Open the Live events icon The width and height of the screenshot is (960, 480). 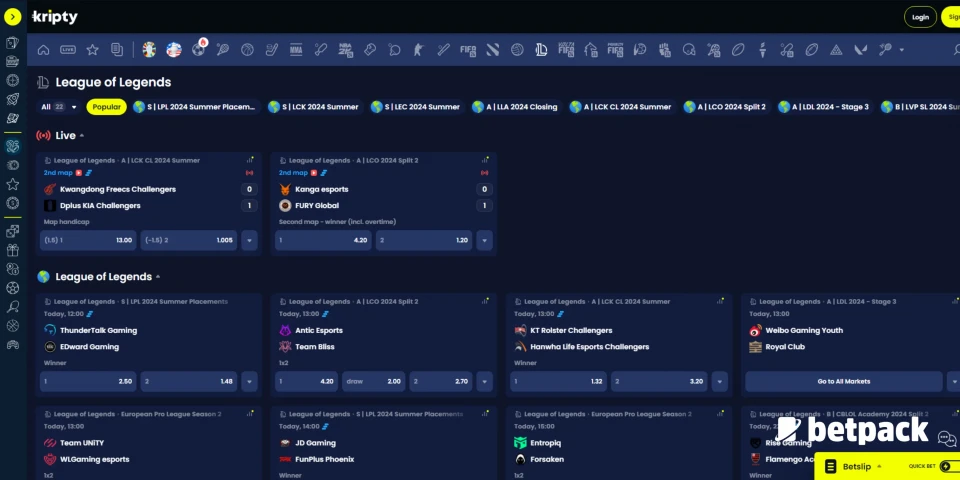coord(68,49)
